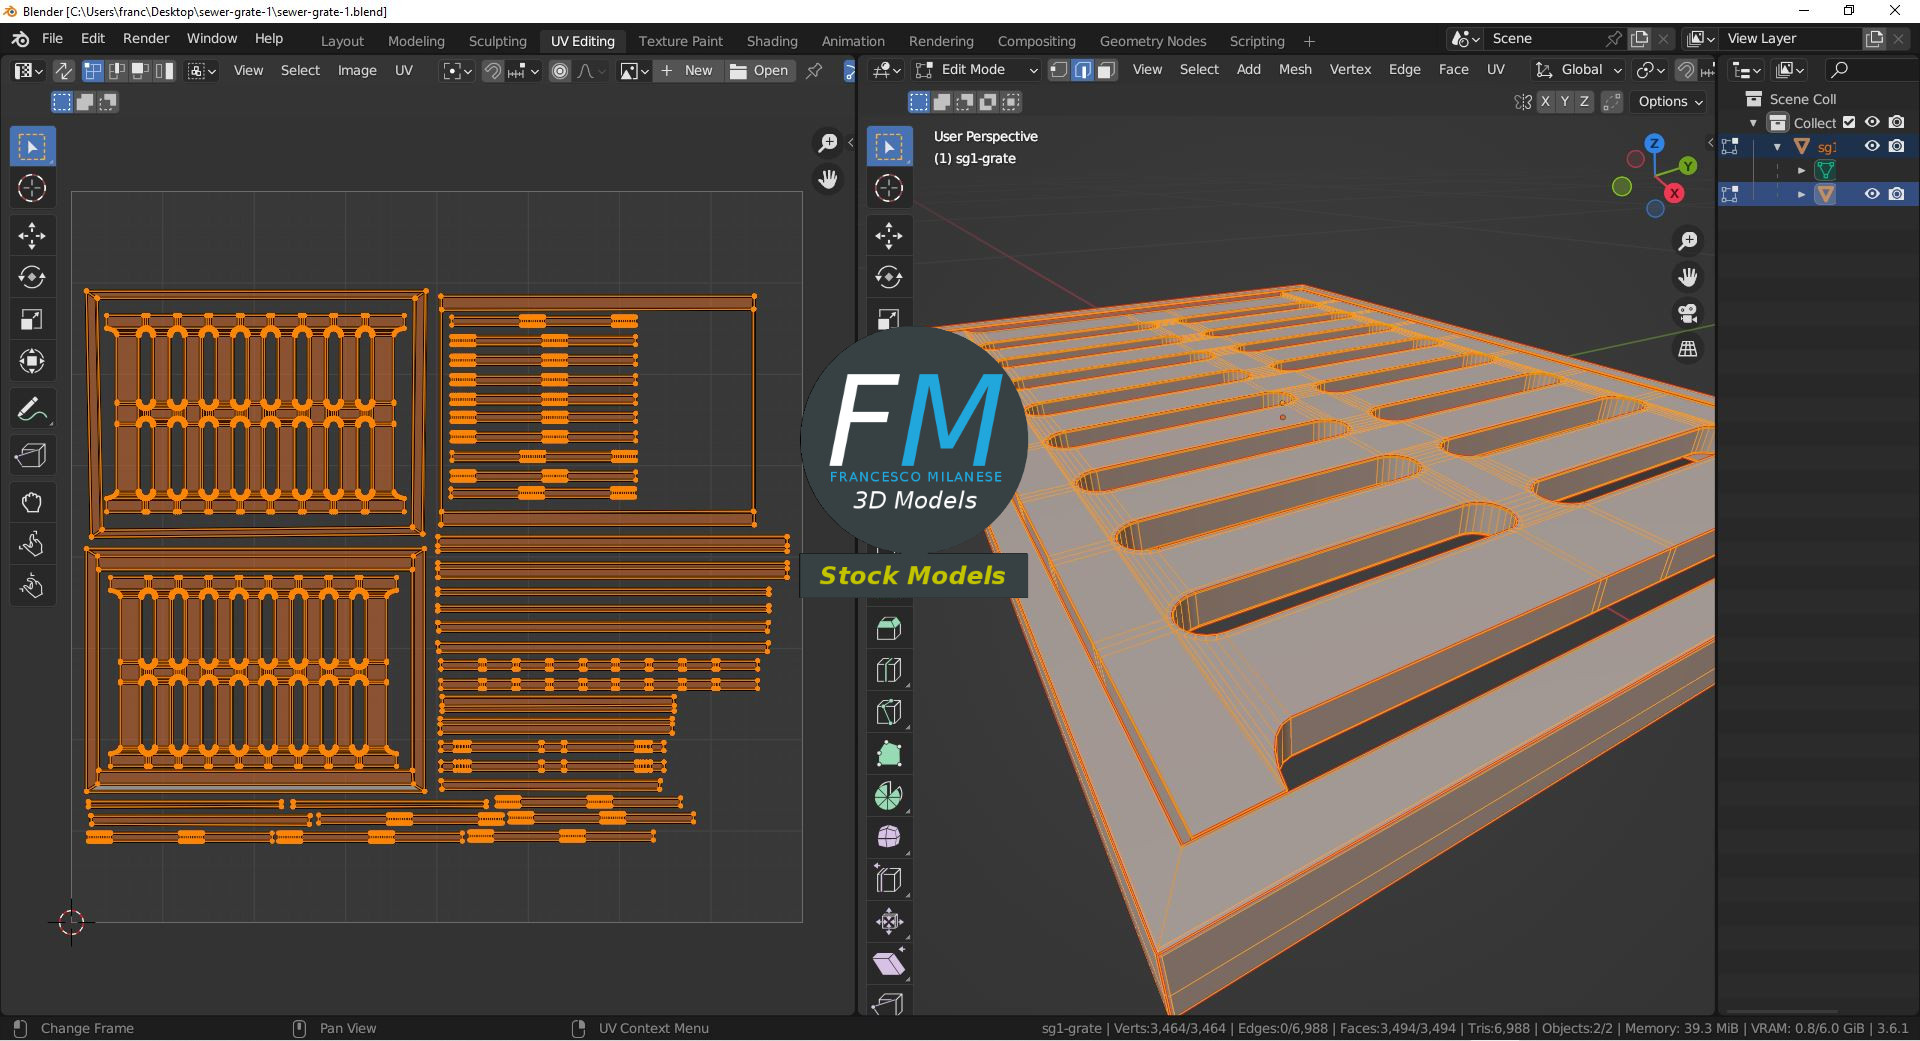The image size is (1920, 1041).
Task: Toggle camera view in 3D viewport
Action: tap(1688, 313)
